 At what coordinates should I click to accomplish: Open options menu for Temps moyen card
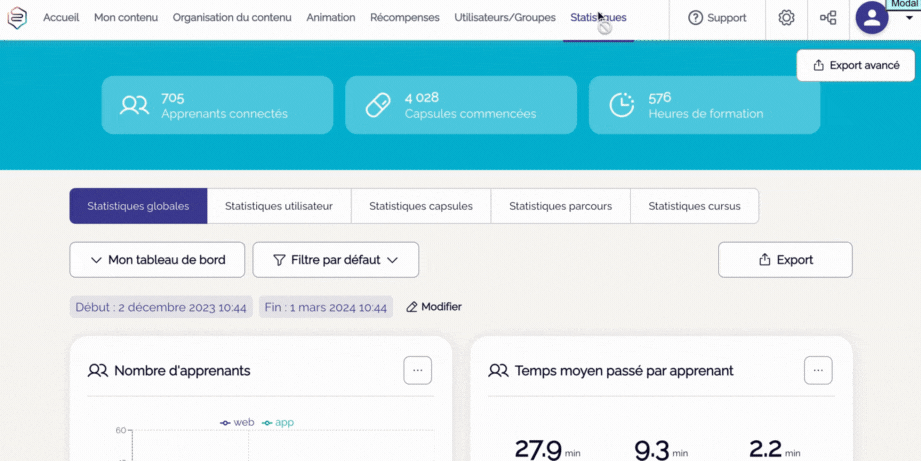pos(818,370)
